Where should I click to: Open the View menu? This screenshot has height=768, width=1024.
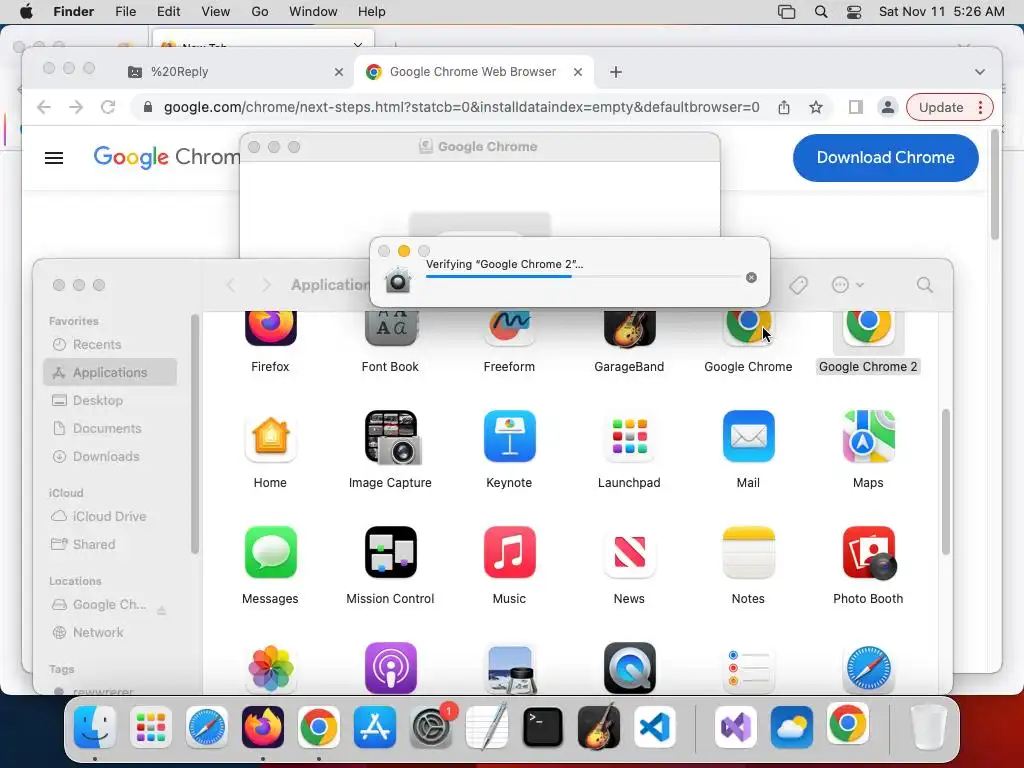(216, 12)
